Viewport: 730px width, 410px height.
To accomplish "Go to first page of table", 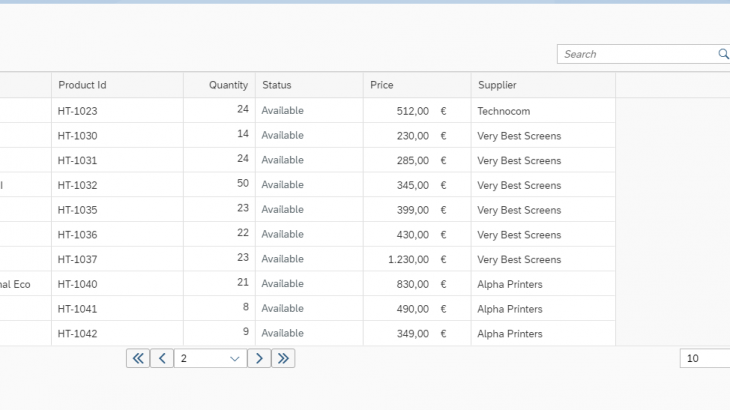I will pos(138,358).
